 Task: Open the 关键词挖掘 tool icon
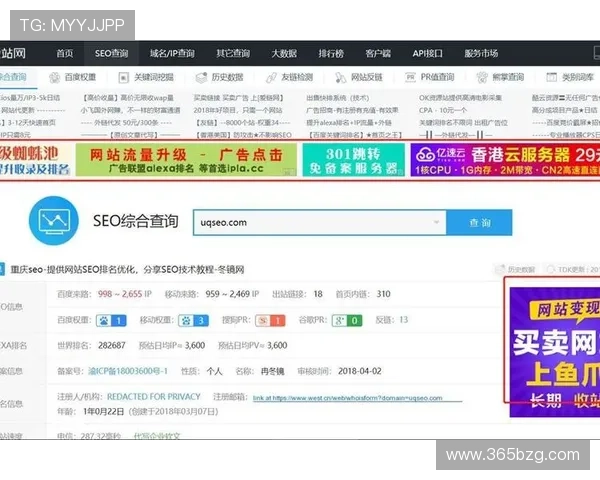click(x=126, y=76)
